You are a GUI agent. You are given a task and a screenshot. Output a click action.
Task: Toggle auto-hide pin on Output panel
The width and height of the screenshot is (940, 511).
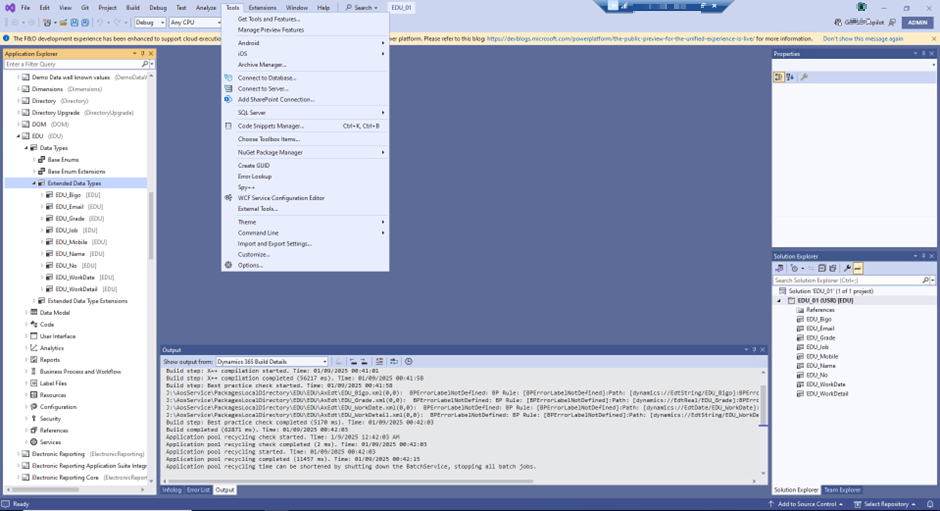pos(754,350)
